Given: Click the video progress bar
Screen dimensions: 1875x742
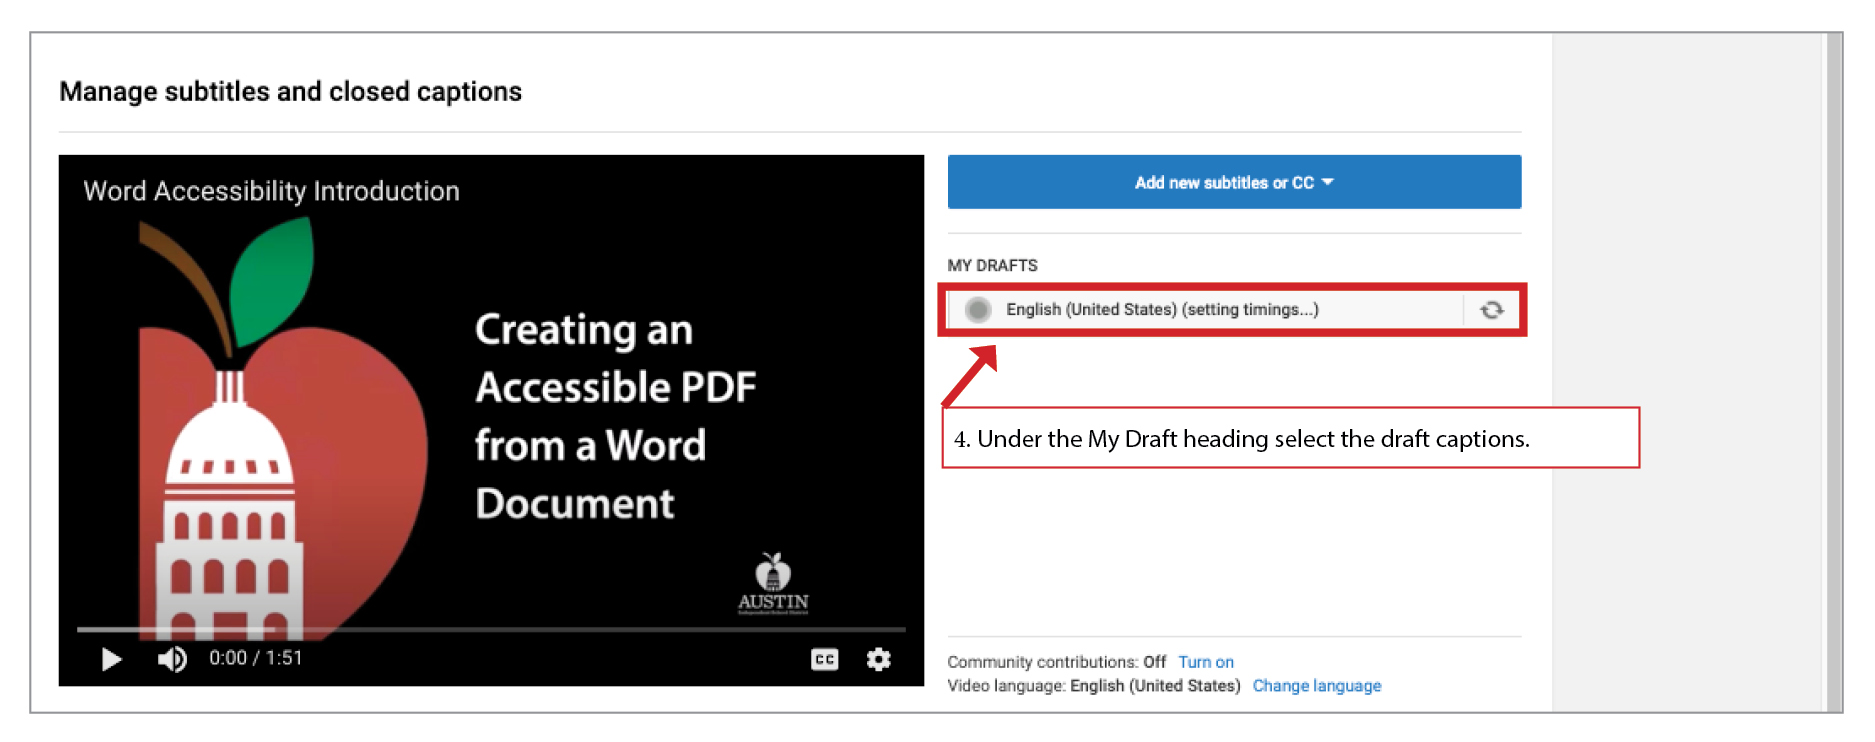Looking at the screenshot, I should pos(490,630).
